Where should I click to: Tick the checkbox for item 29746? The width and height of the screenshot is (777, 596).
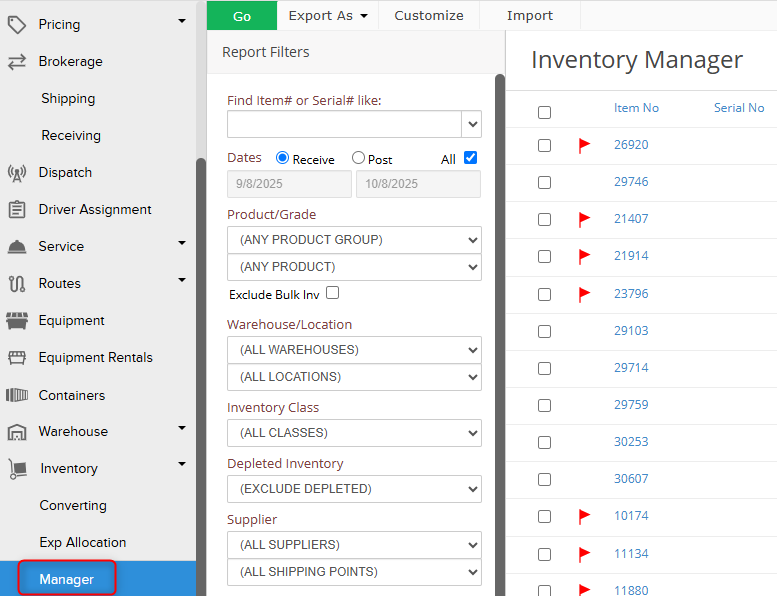544,183
